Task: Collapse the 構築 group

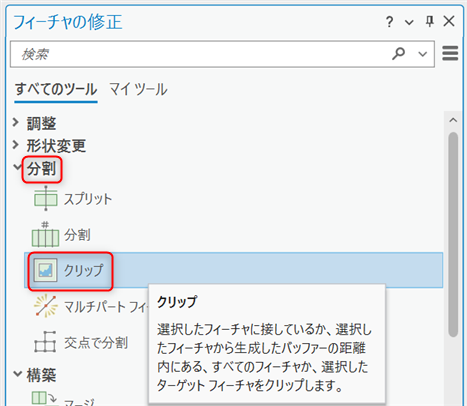Action: [18, 374]
